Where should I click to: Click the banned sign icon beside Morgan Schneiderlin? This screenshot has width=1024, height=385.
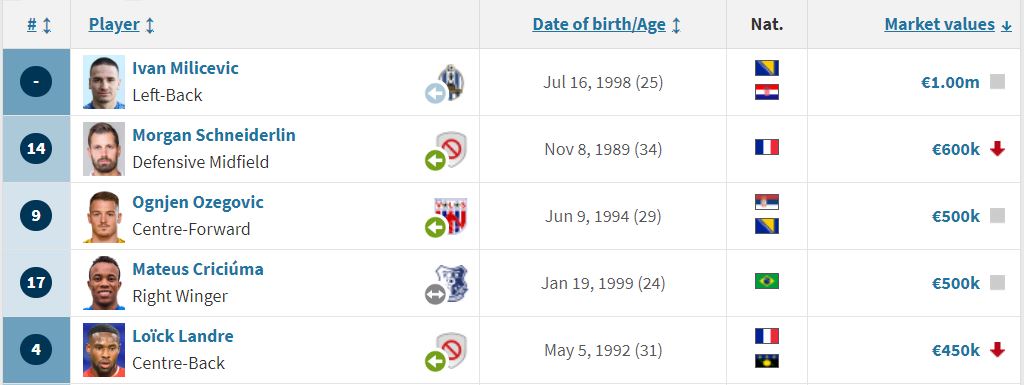point(451,149)
